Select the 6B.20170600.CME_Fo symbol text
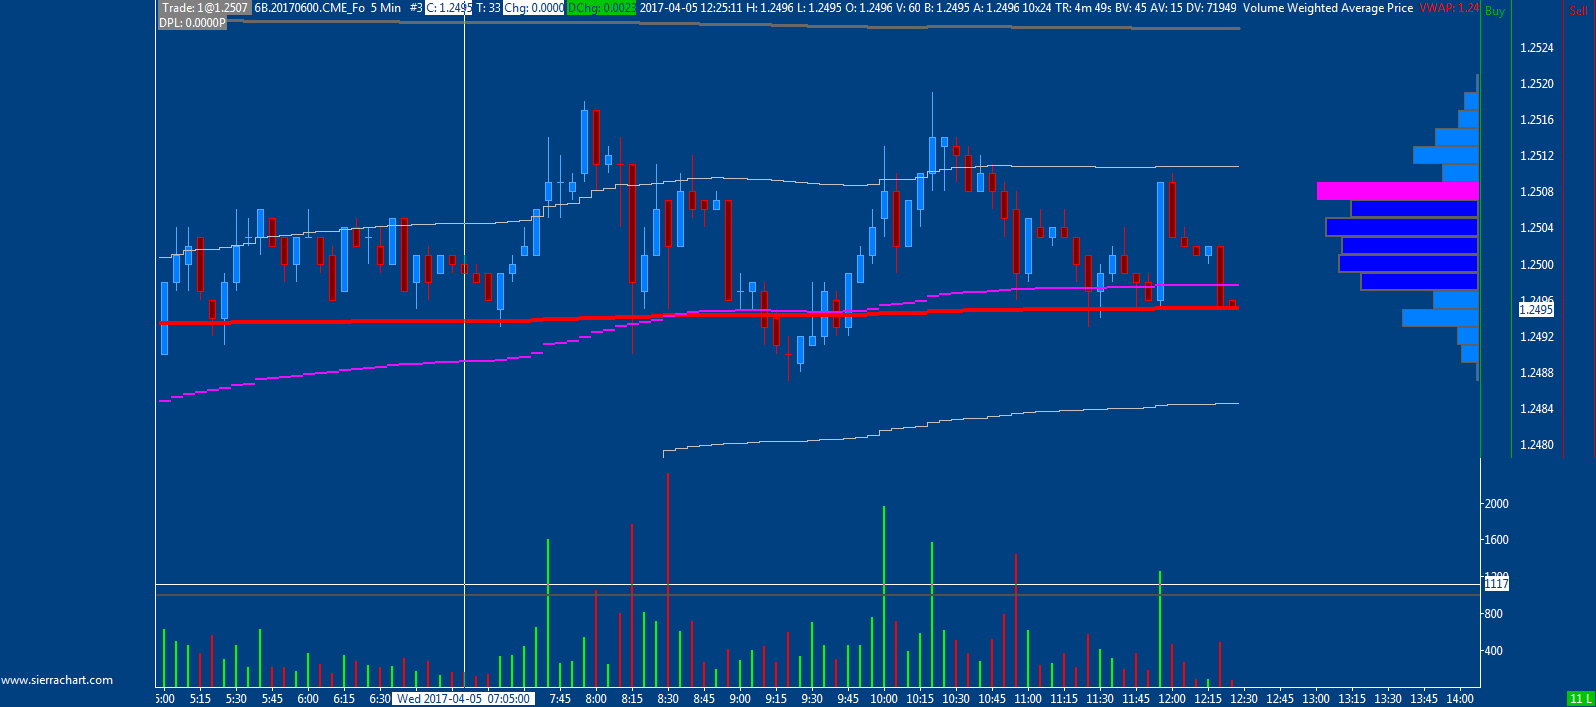The height and width of the screenshot is (707, 1596). click(x=310, y=8)
